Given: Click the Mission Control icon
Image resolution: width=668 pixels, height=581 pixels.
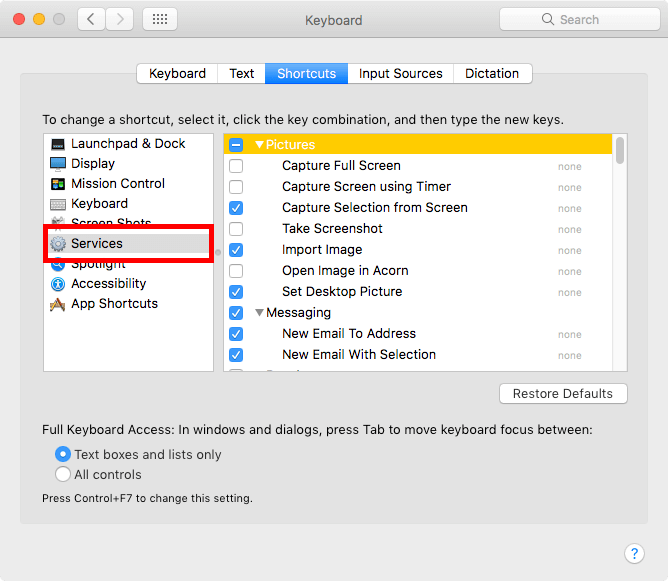Looking at the screenshot, I should [x=58, y=184].
